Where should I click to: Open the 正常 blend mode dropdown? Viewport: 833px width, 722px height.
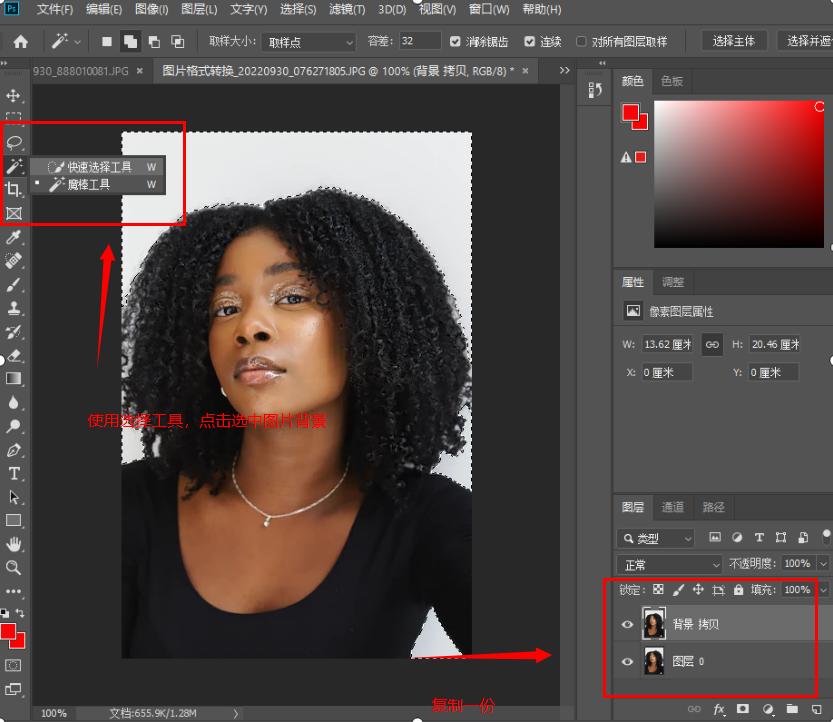pos(669,564)
